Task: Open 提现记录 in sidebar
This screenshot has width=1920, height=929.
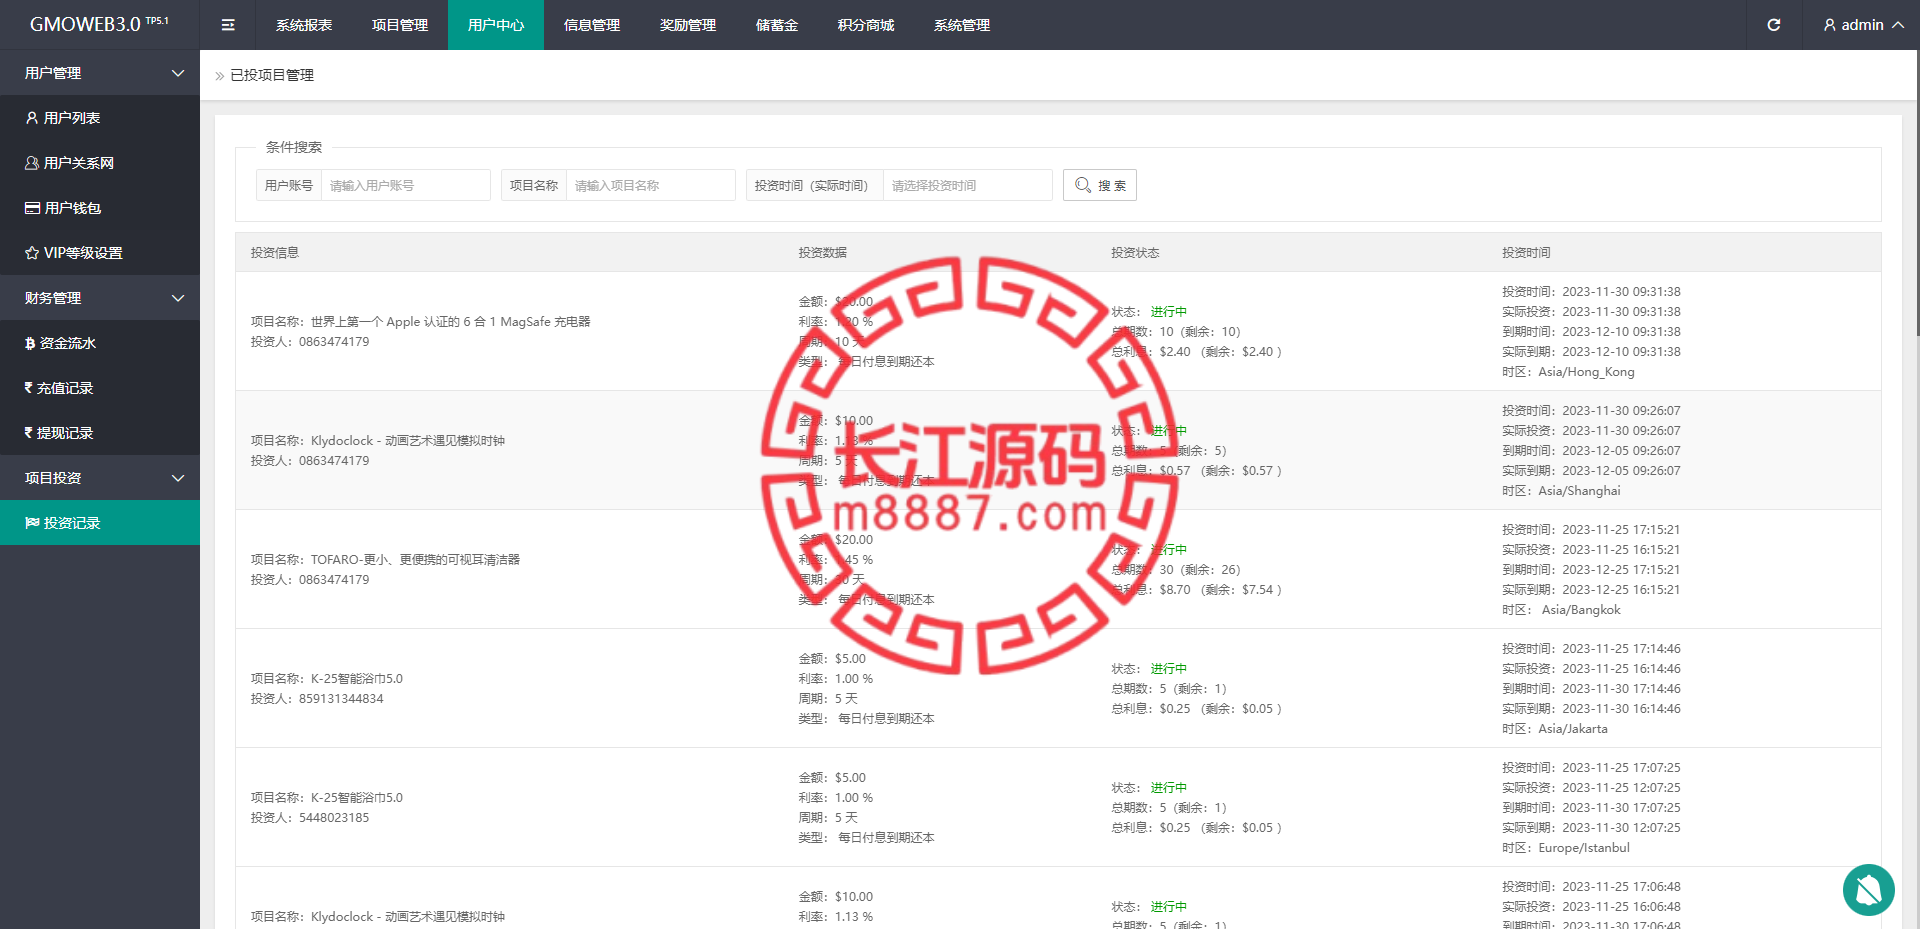Action: pos(100,433)
